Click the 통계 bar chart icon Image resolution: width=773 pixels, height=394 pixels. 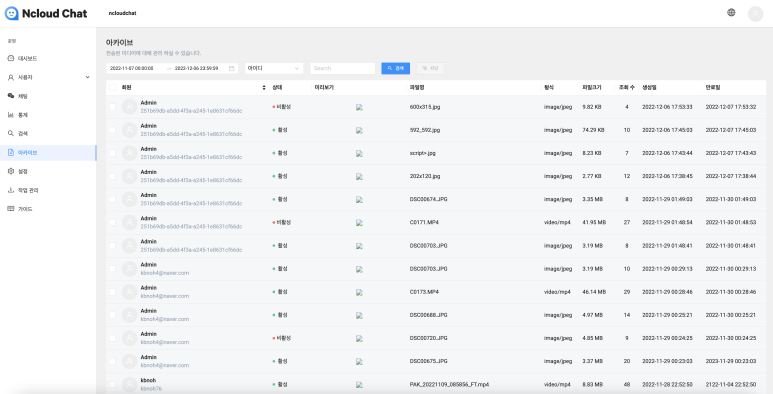pos(11,115)
